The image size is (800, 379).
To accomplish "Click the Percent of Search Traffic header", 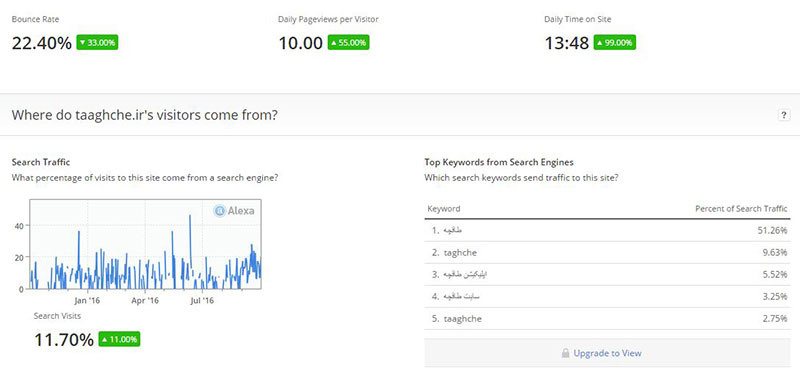I will click(741, 209).
